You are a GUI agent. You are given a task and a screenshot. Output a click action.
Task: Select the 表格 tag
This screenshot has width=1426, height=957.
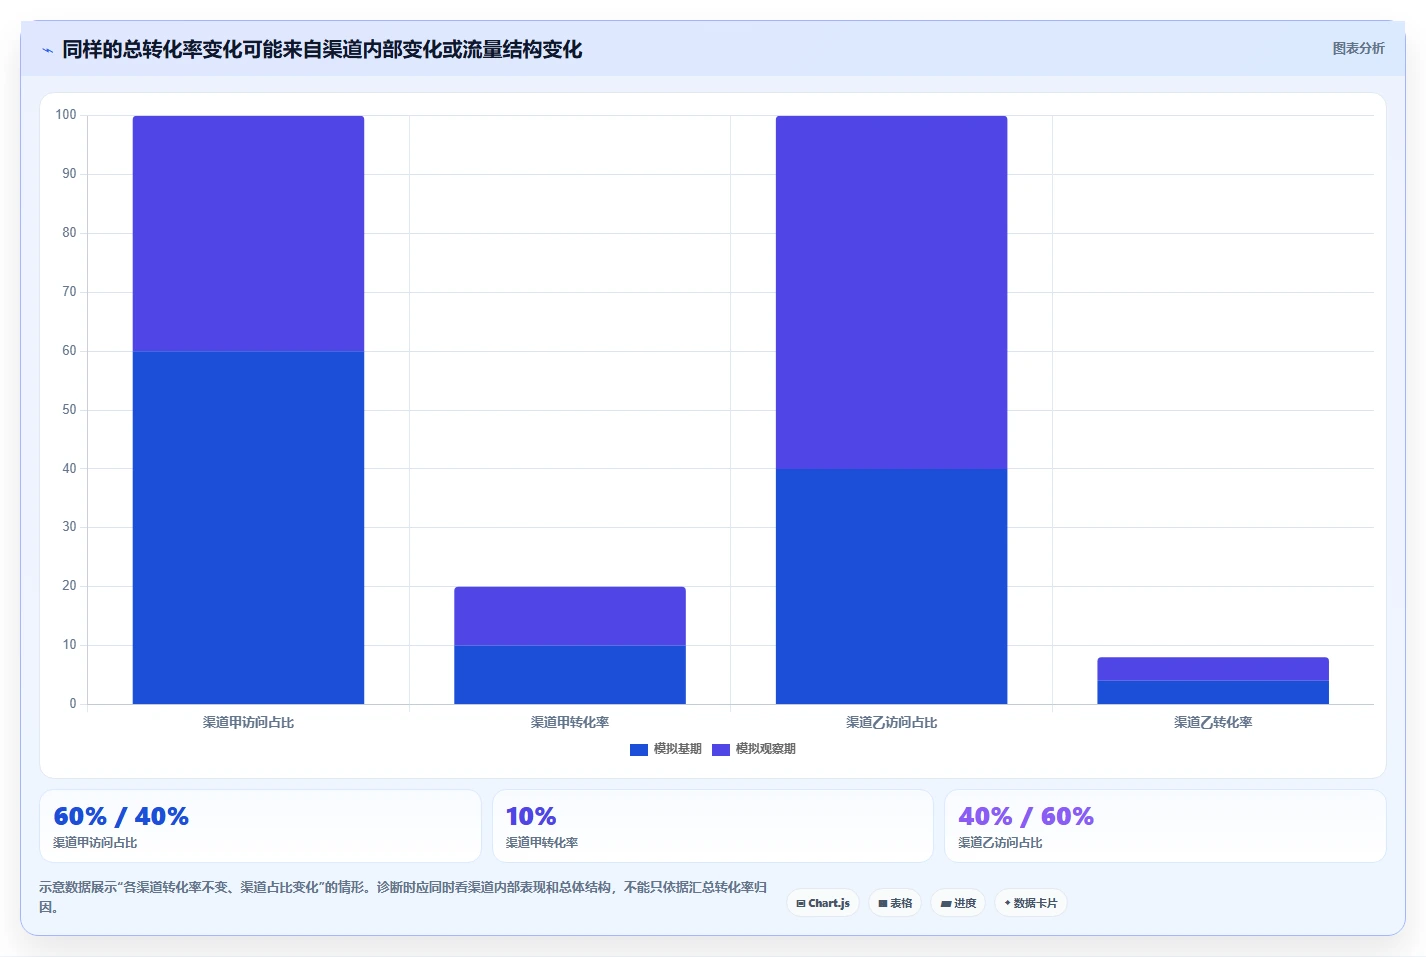(x=895, y=903)
